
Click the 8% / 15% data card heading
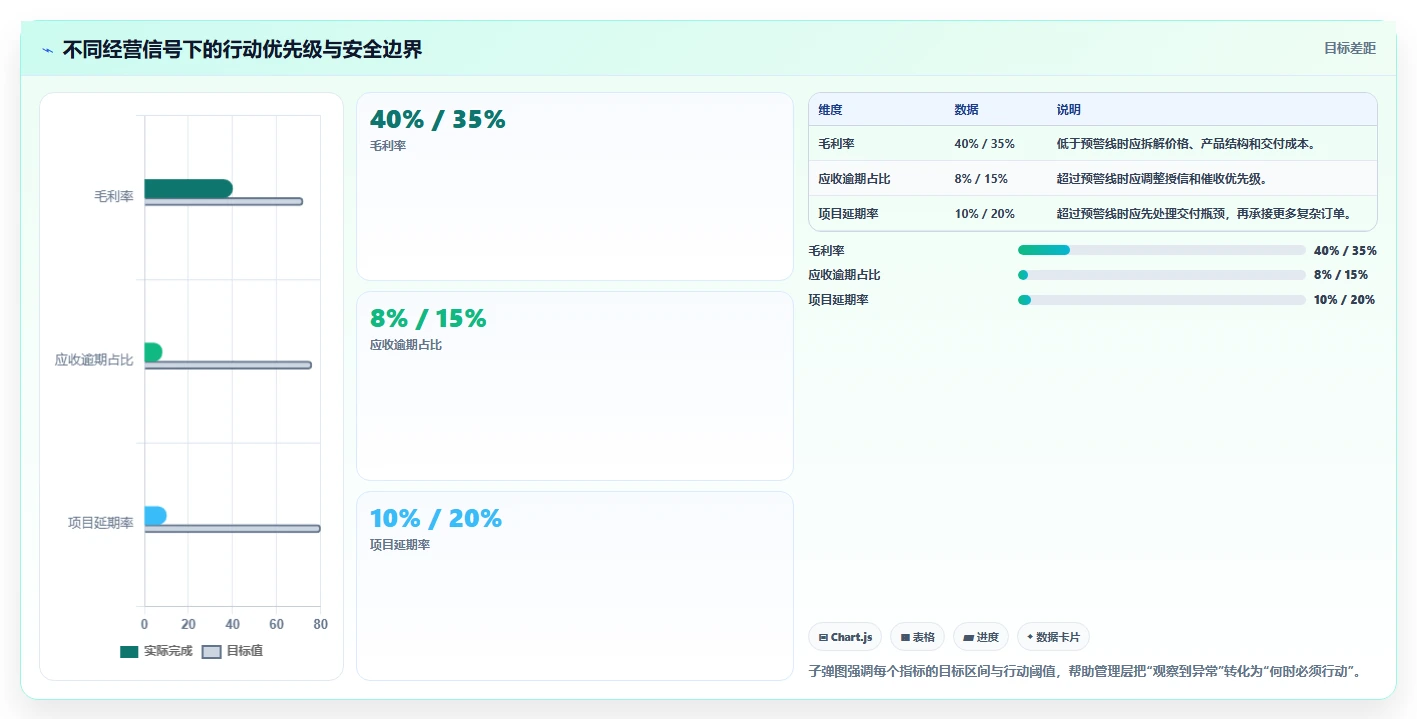pos(428,318)
